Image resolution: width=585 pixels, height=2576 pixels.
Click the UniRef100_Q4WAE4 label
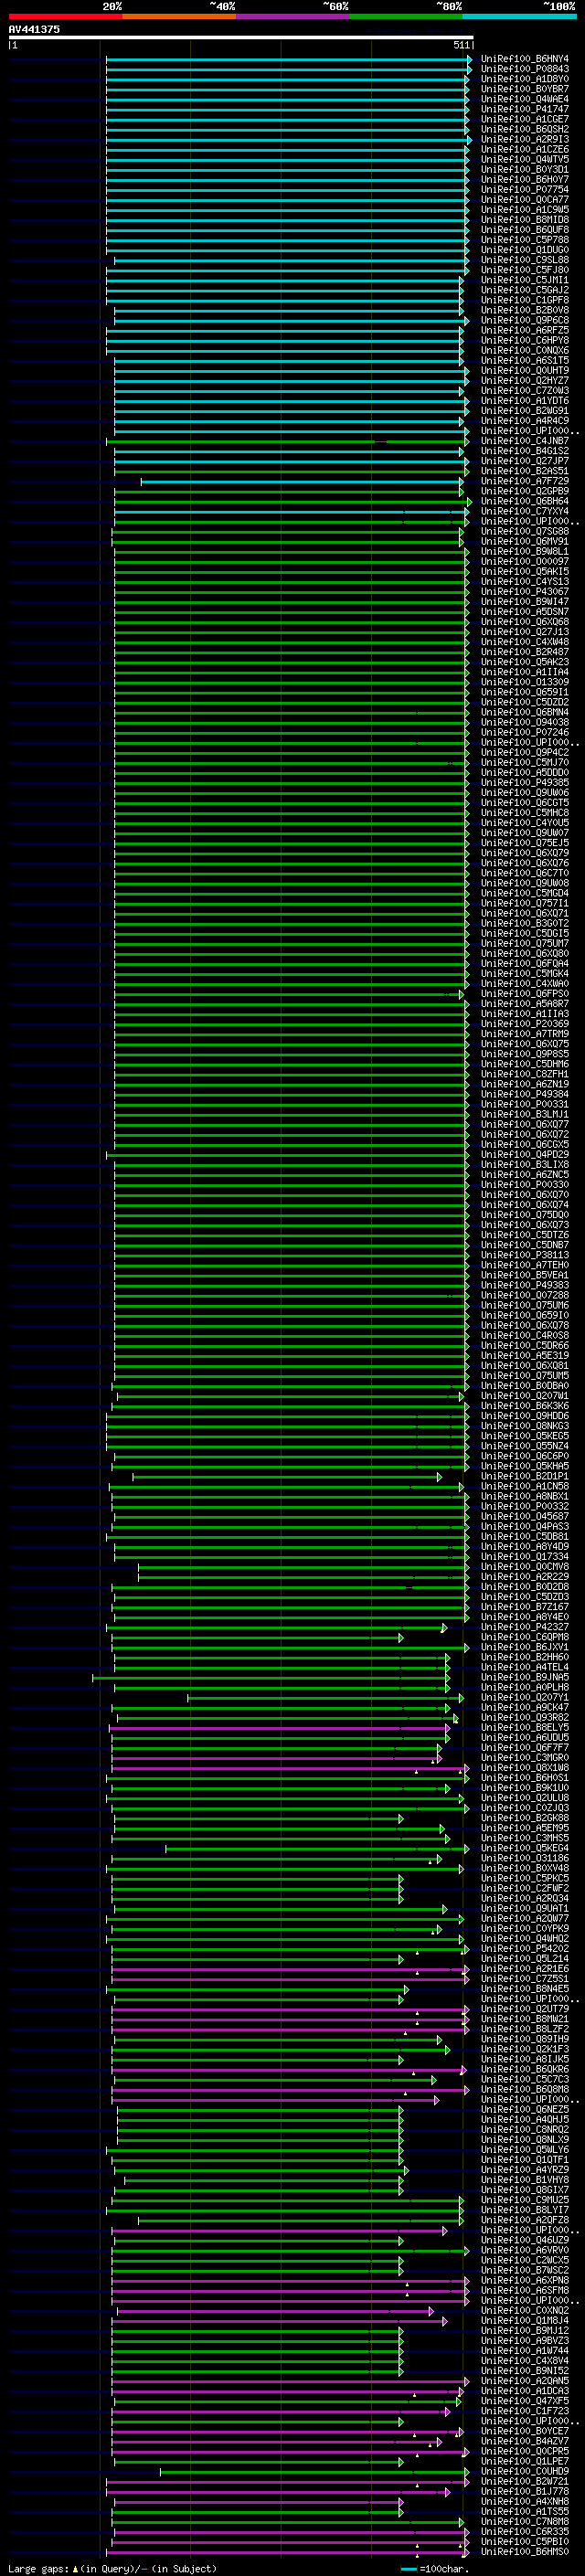[525, 99]
